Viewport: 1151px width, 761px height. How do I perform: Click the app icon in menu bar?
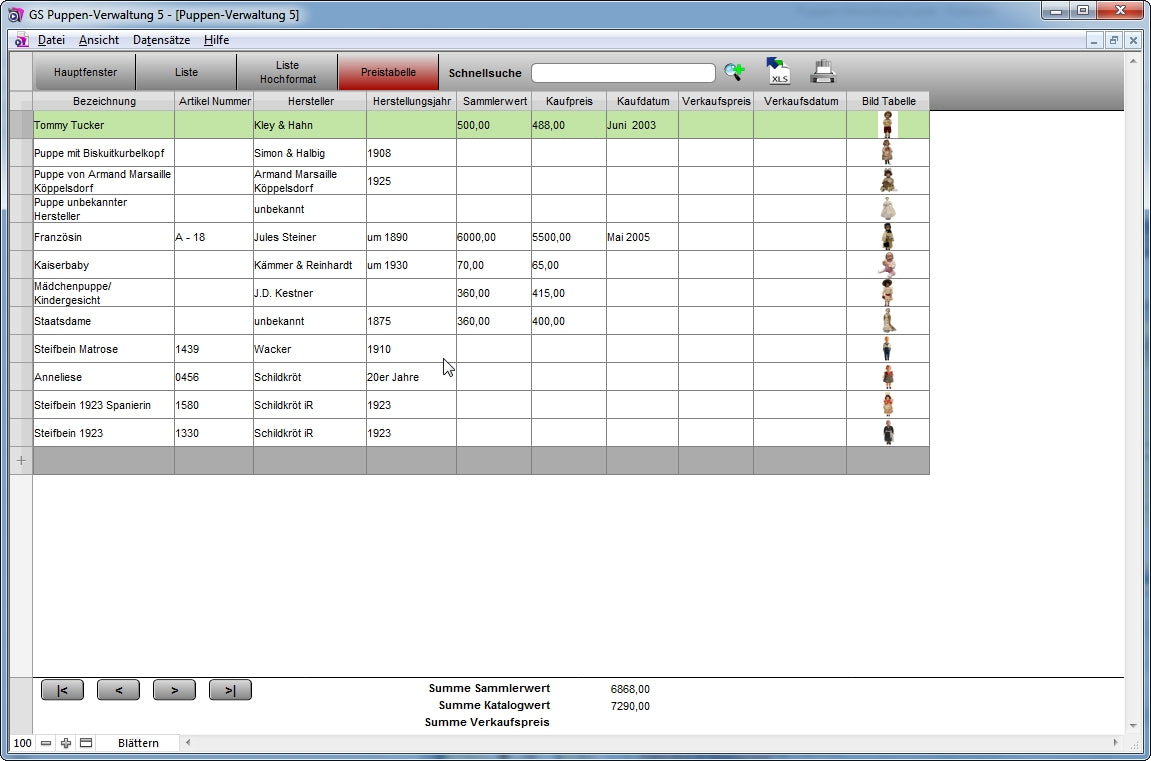pos(20,40)
